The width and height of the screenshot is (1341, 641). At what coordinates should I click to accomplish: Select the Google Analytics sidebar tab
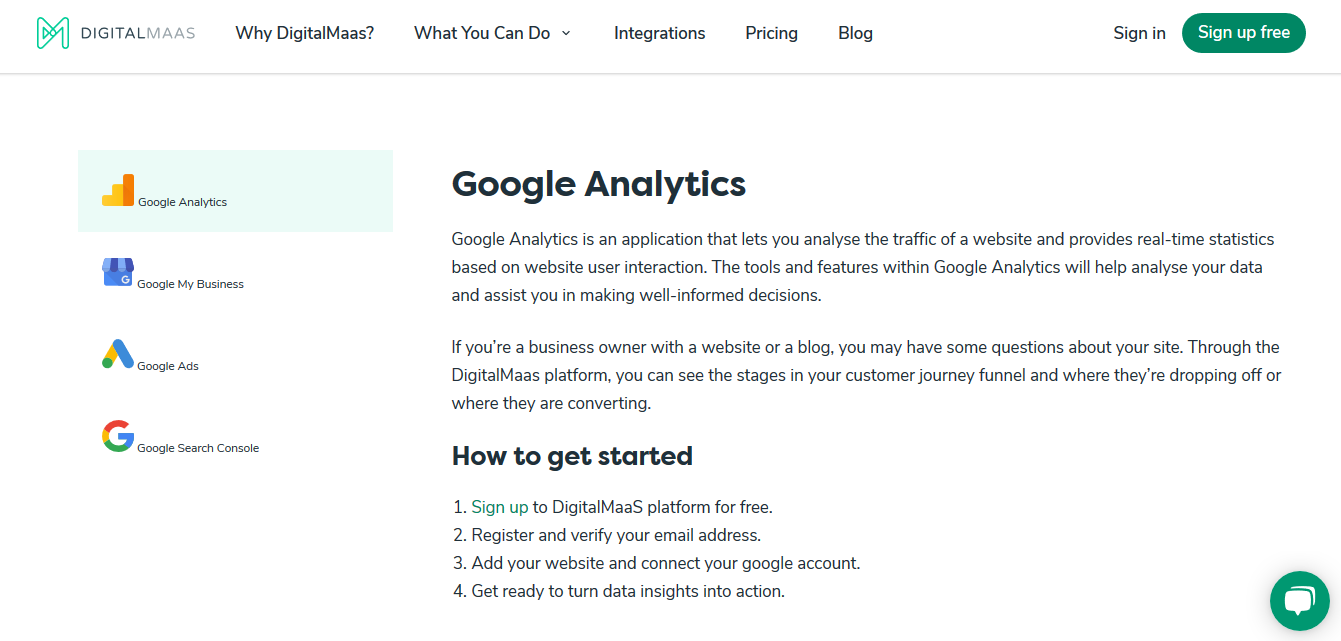coord(235,191)
